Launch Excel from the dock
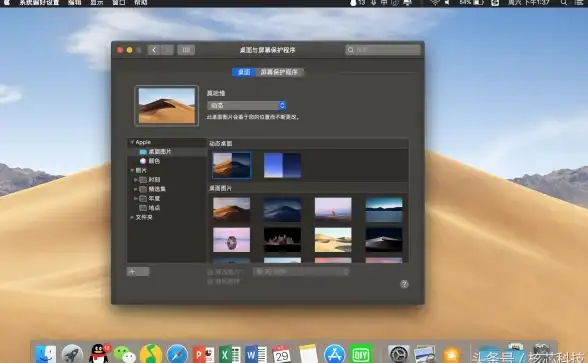The height and width of the screenshot is (363, 588). [x=230, y=355]
